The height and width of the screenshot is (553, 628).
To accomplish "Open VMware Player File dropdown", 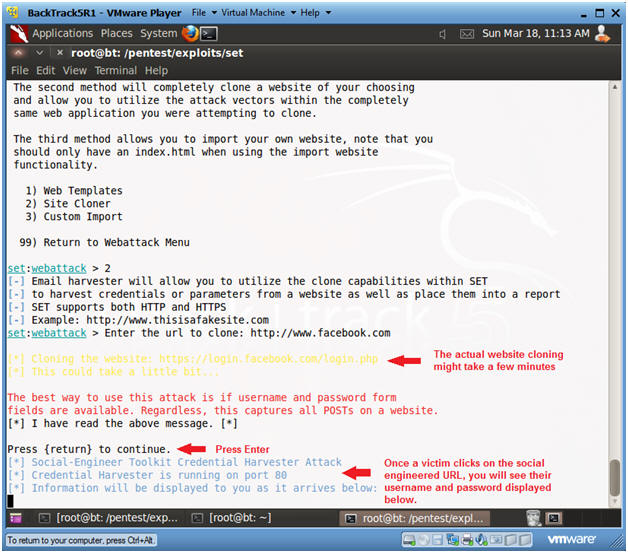I will pyautogui.click(x=203, y=13).
